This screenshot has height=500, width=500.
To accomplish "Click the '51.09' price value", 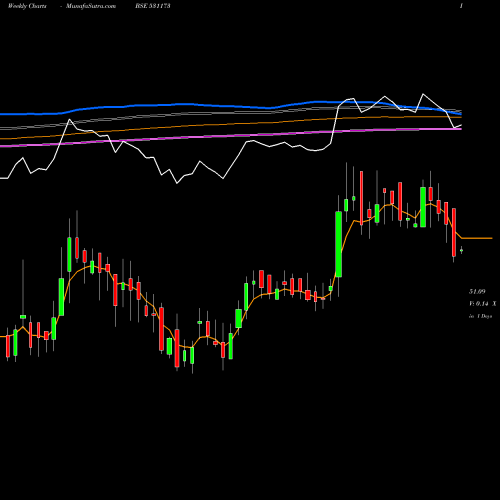I will (x=477, y=292).
